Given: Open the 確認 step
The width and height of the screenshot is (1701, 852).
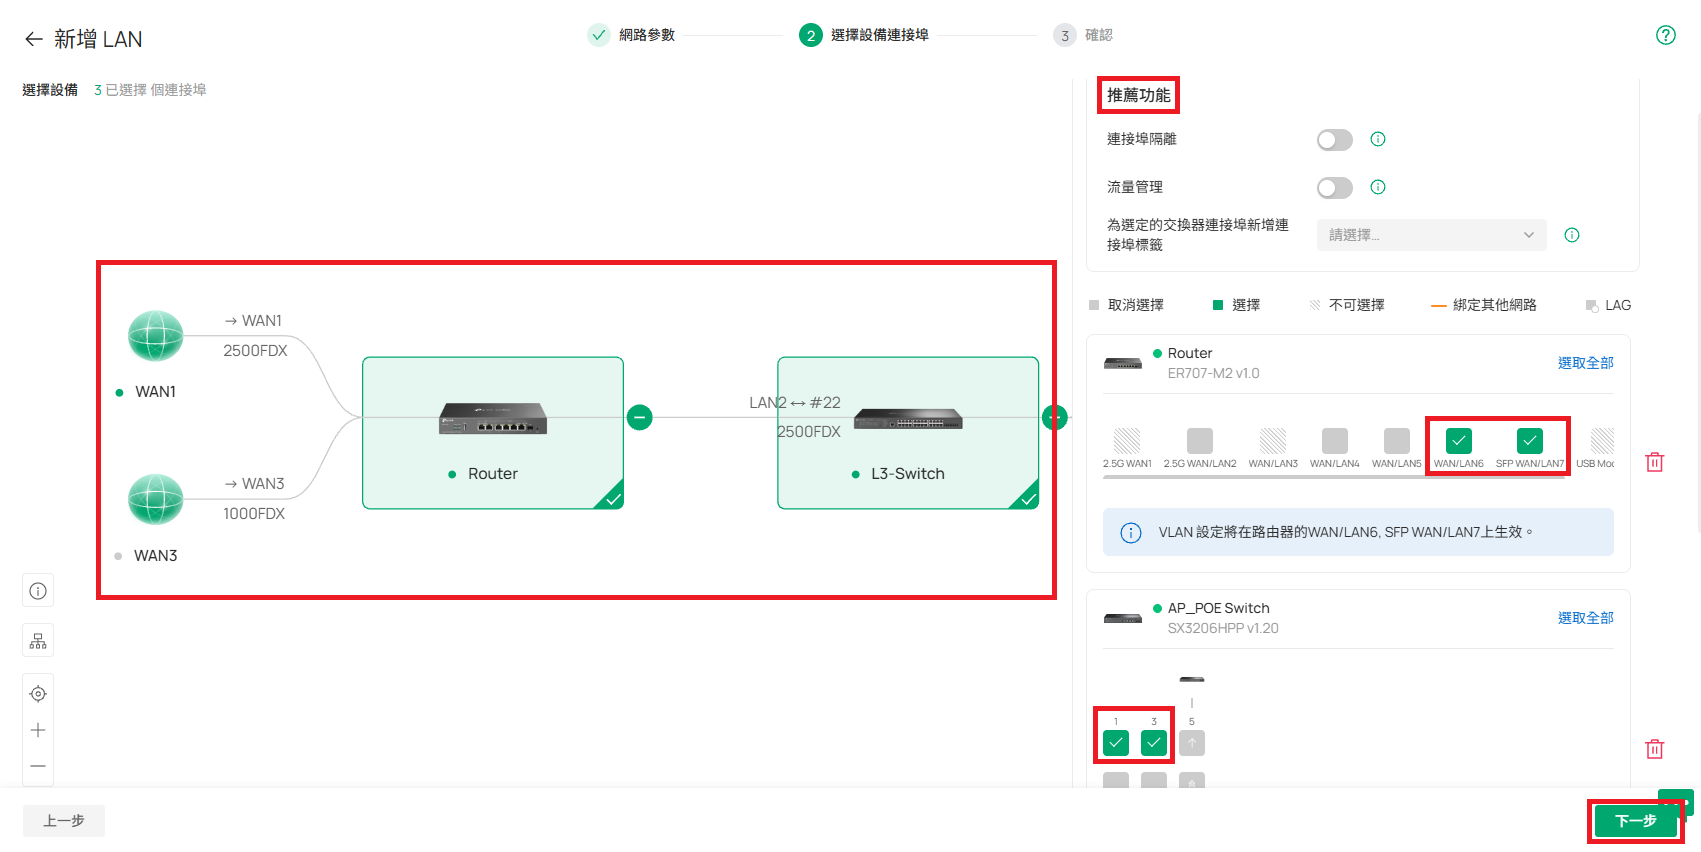Looking at the screenshot, I should tap(1083, 35).
